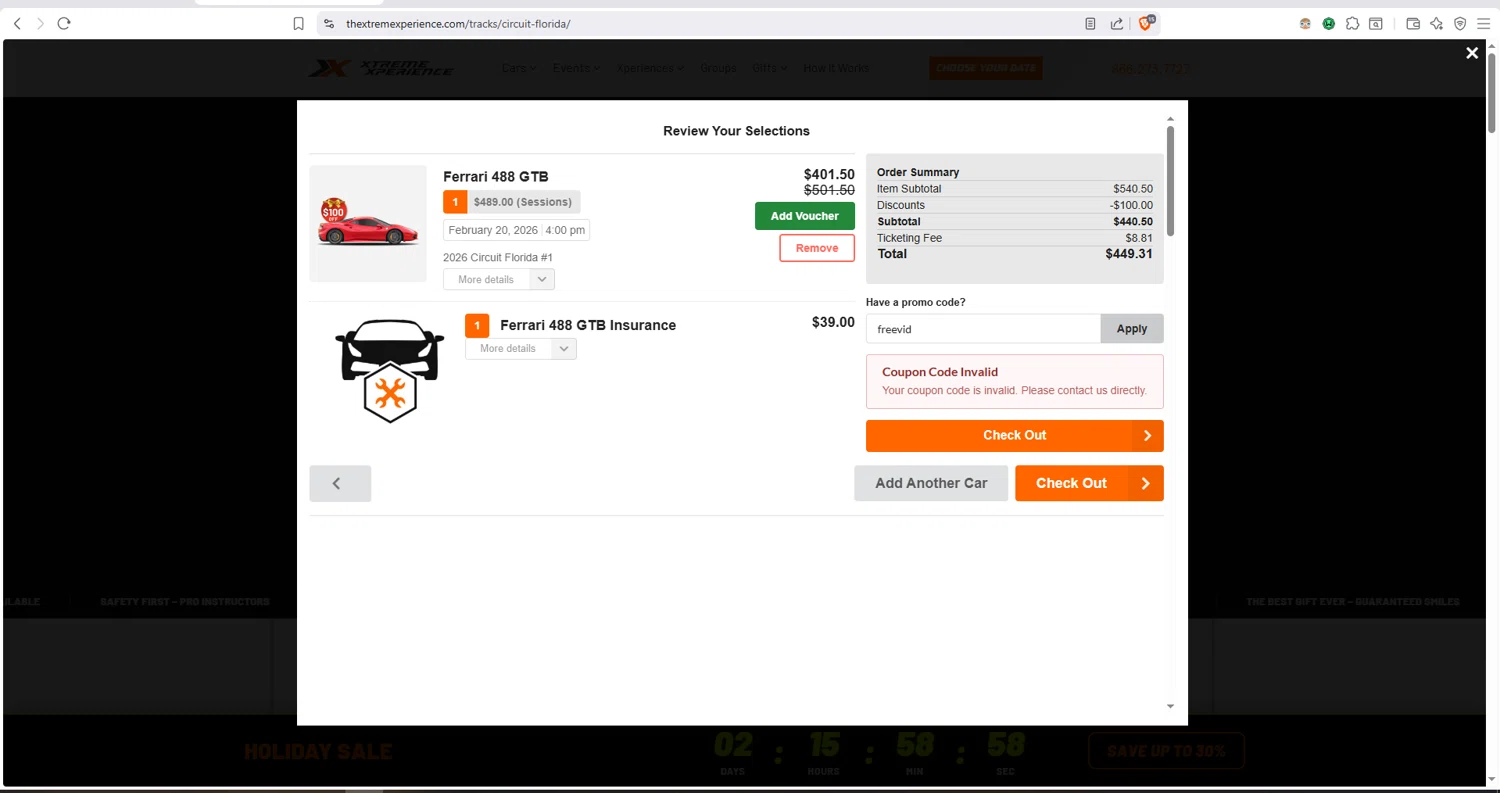This screenshot has height=793, width=1500.
Task: Click the Ferrari insurance wrench-car icon
Action: tap(389, 371)
